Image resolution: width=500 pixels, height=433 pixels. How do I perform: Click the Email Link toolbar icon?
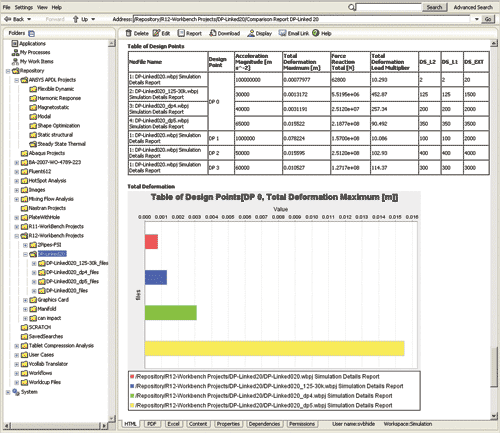point(282,33)
